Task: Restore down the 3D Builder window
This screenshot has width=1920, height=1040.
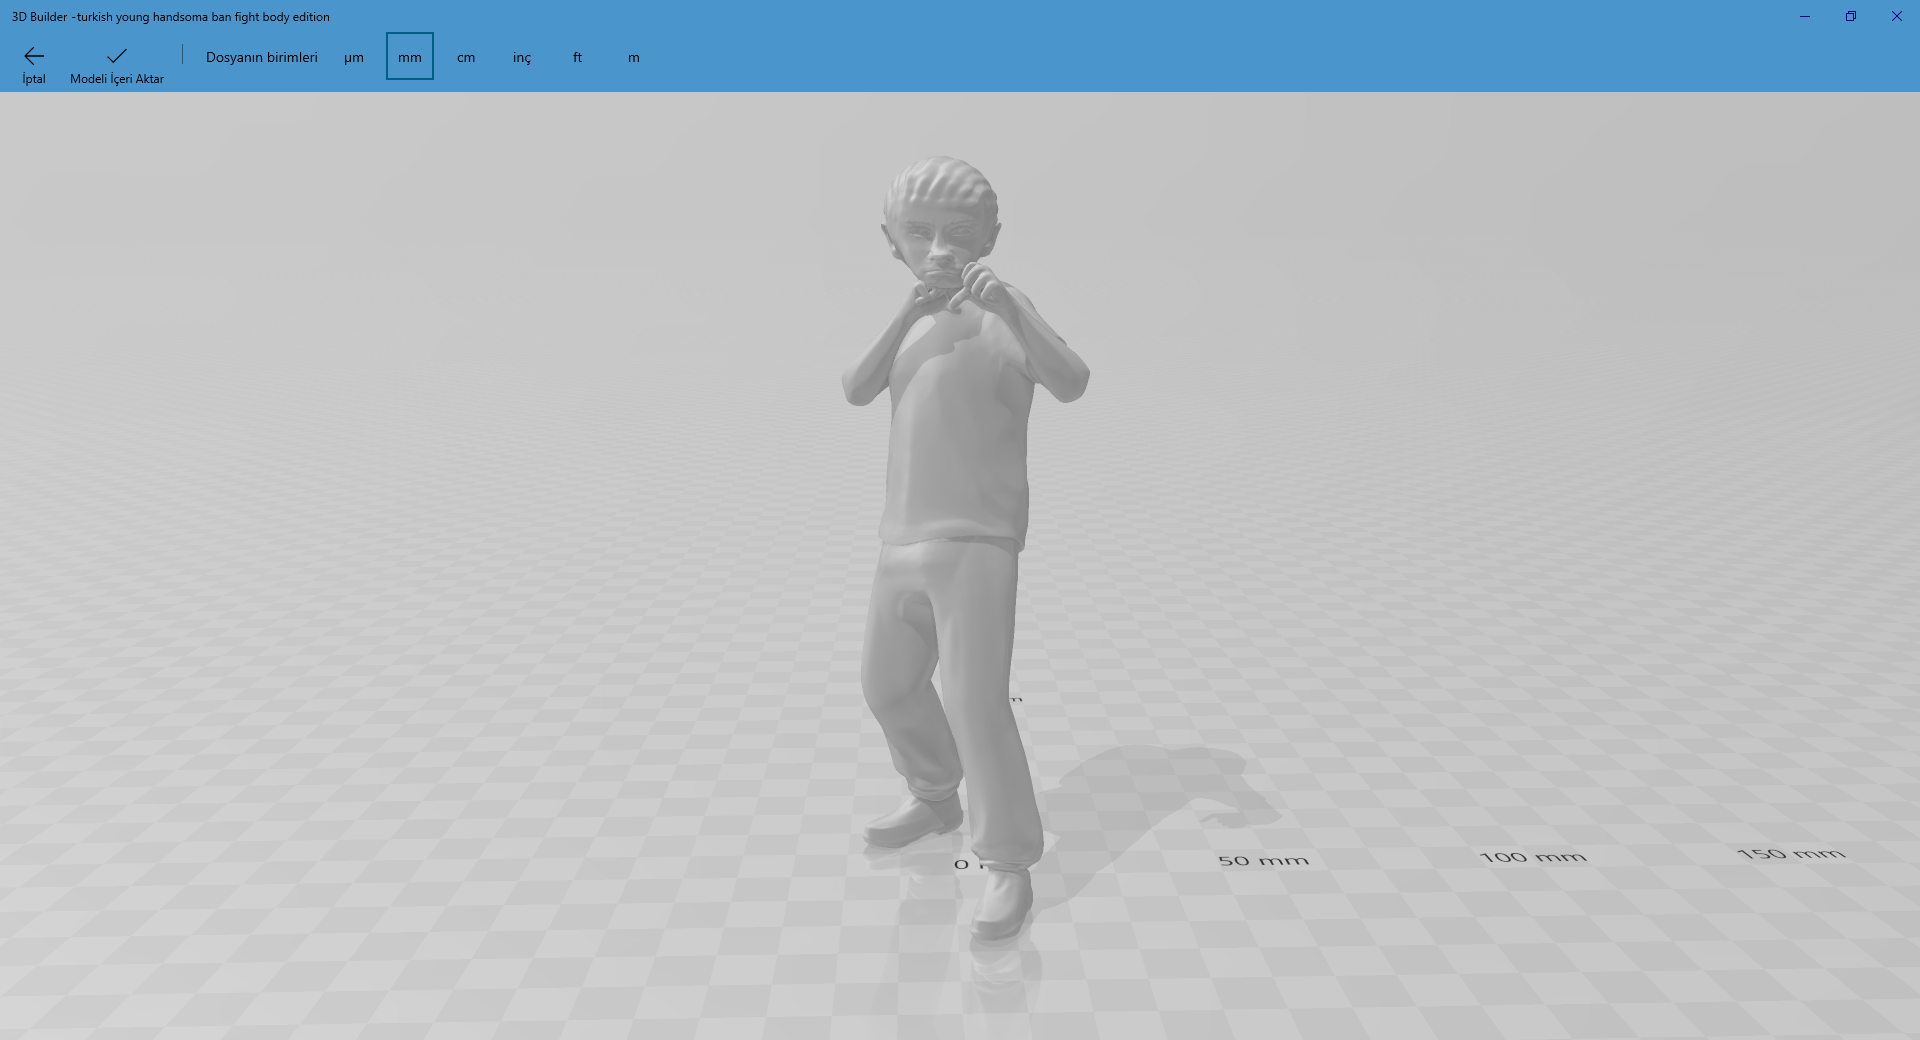Action: 1851,16
